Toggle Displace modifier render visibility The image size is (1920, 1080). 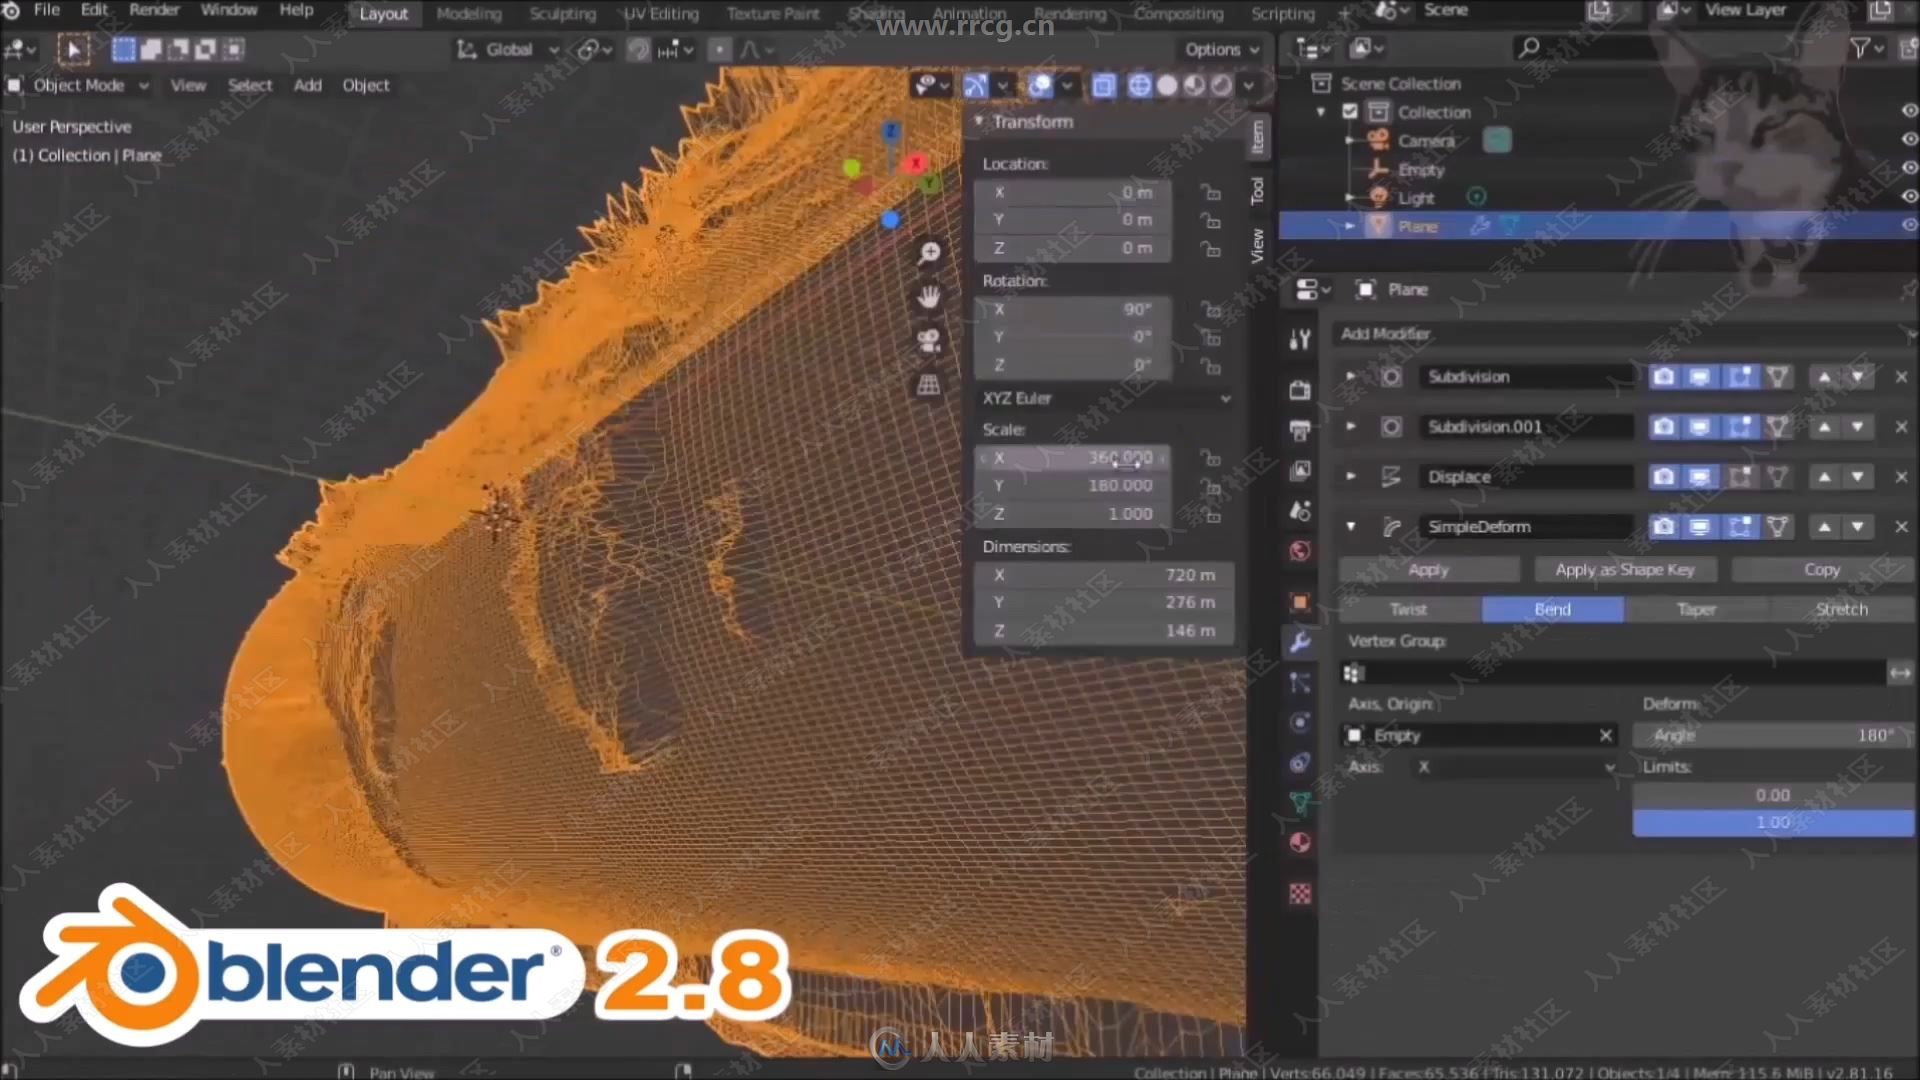(1667, 476)
